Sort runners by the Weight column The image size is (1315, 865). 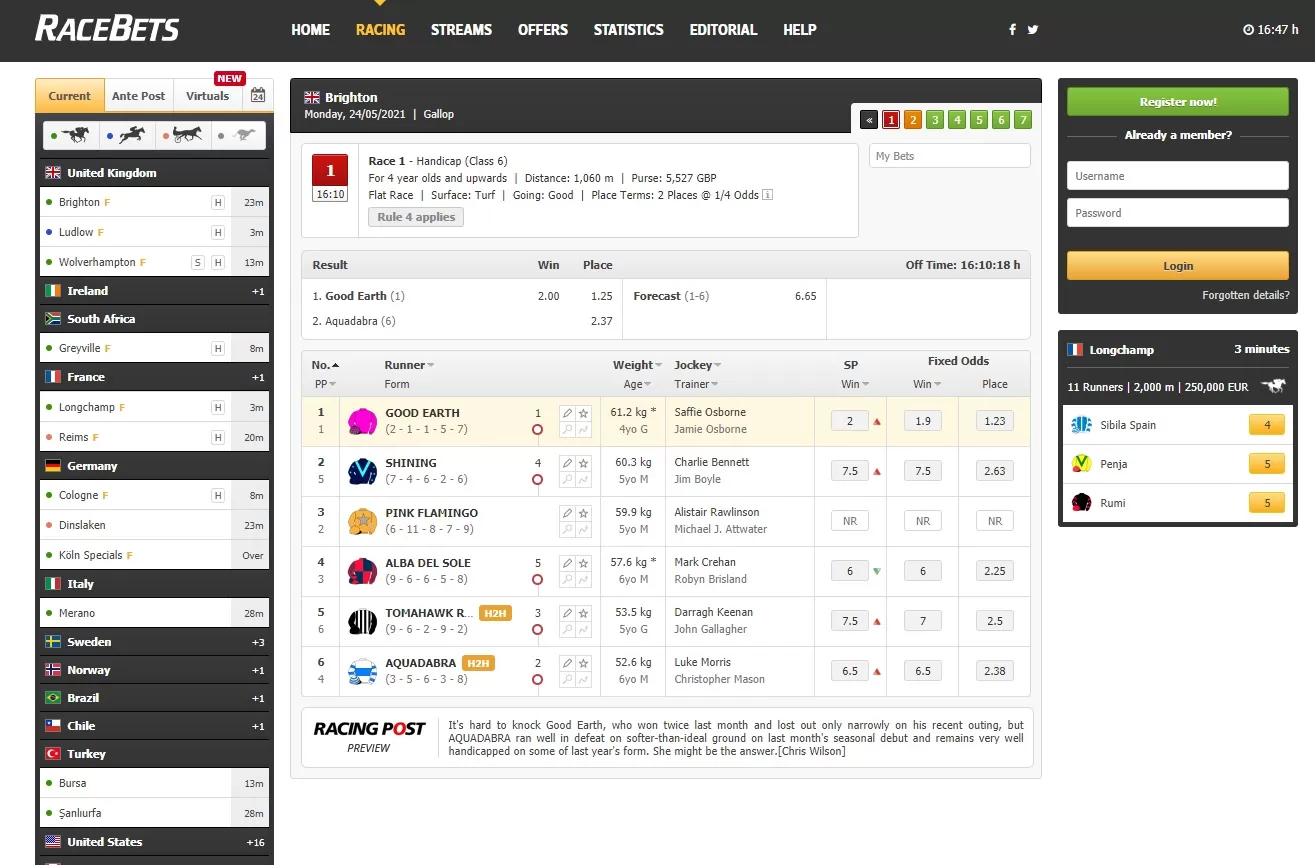coord(637,365)
